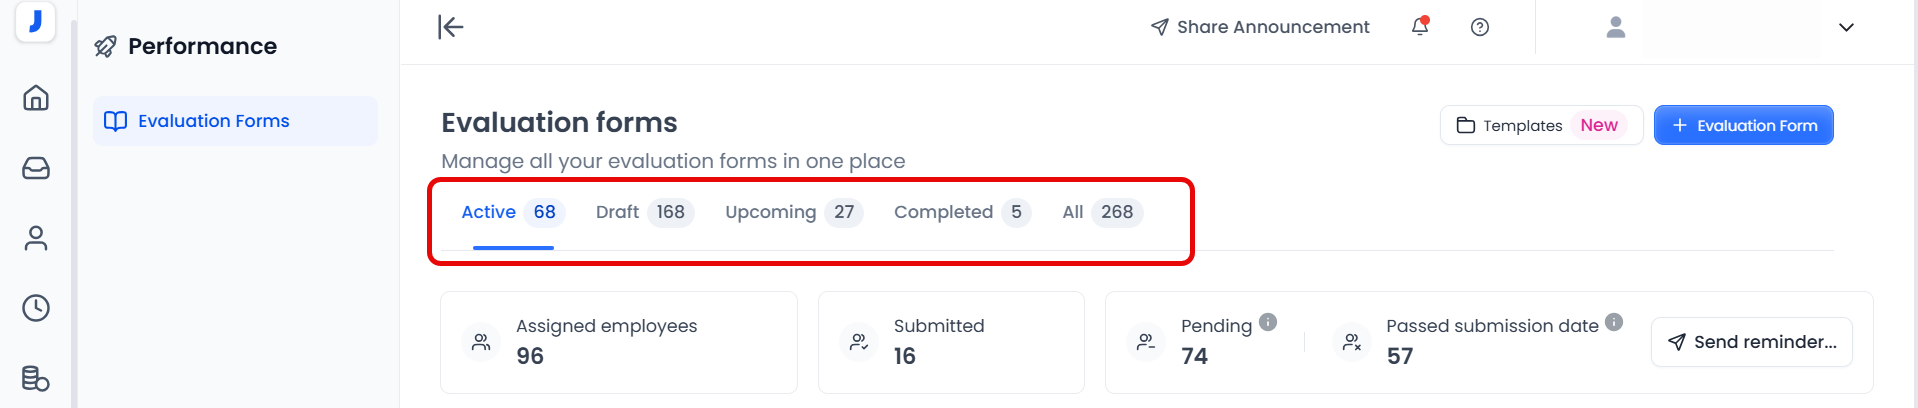Open the inbox tray icon
Image resolution: width=1918 pixels, height=408 pixels.
coord(36,168)
